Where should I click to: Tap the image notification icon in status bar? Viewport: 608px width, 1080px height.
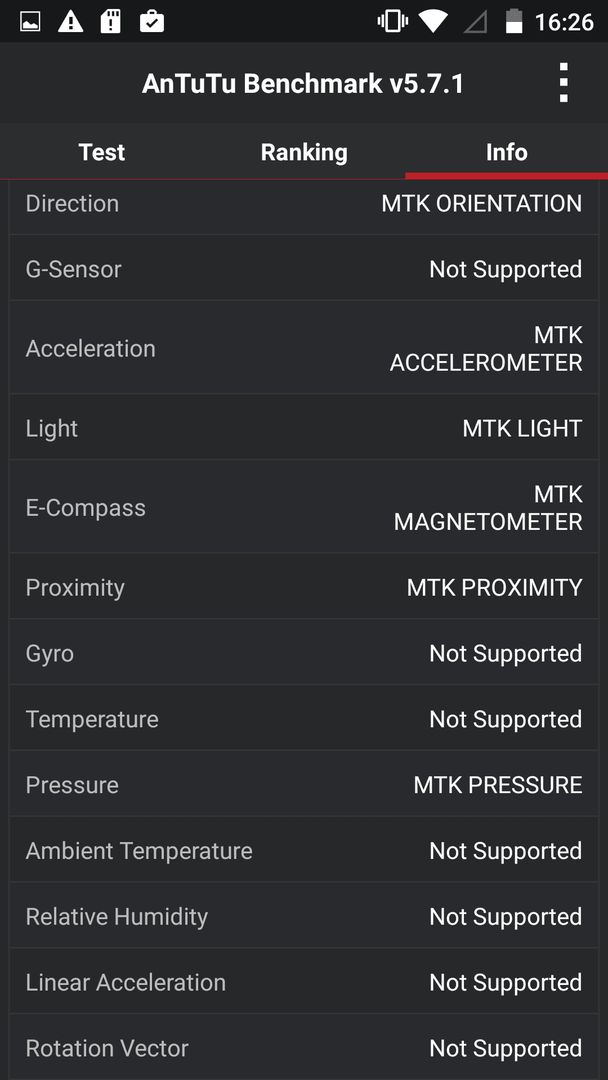coord(30,21)
